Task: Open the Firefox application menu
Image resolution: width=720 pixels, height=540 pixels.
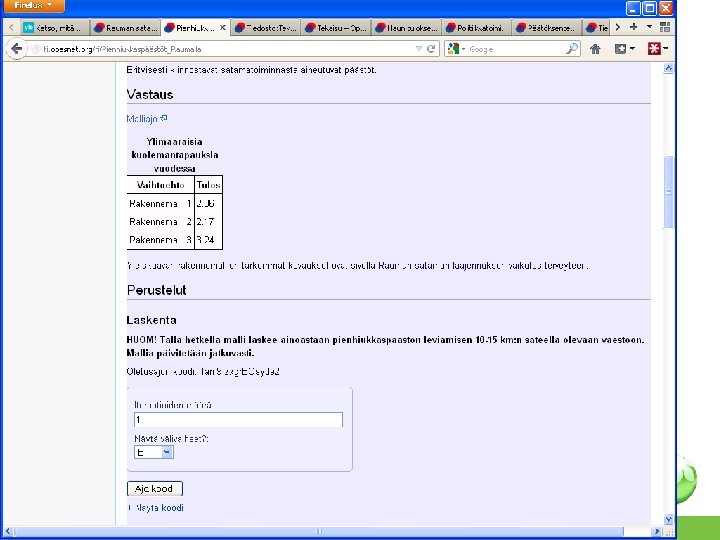Action: [33, 6]
